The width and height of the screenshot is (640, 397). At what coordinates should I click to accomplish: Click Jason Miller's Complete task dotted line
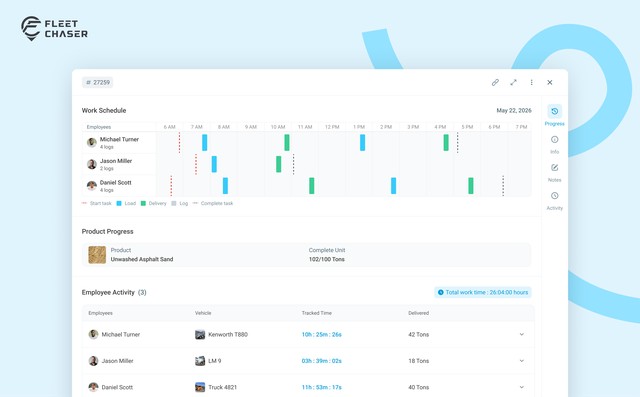coord(293,164)
